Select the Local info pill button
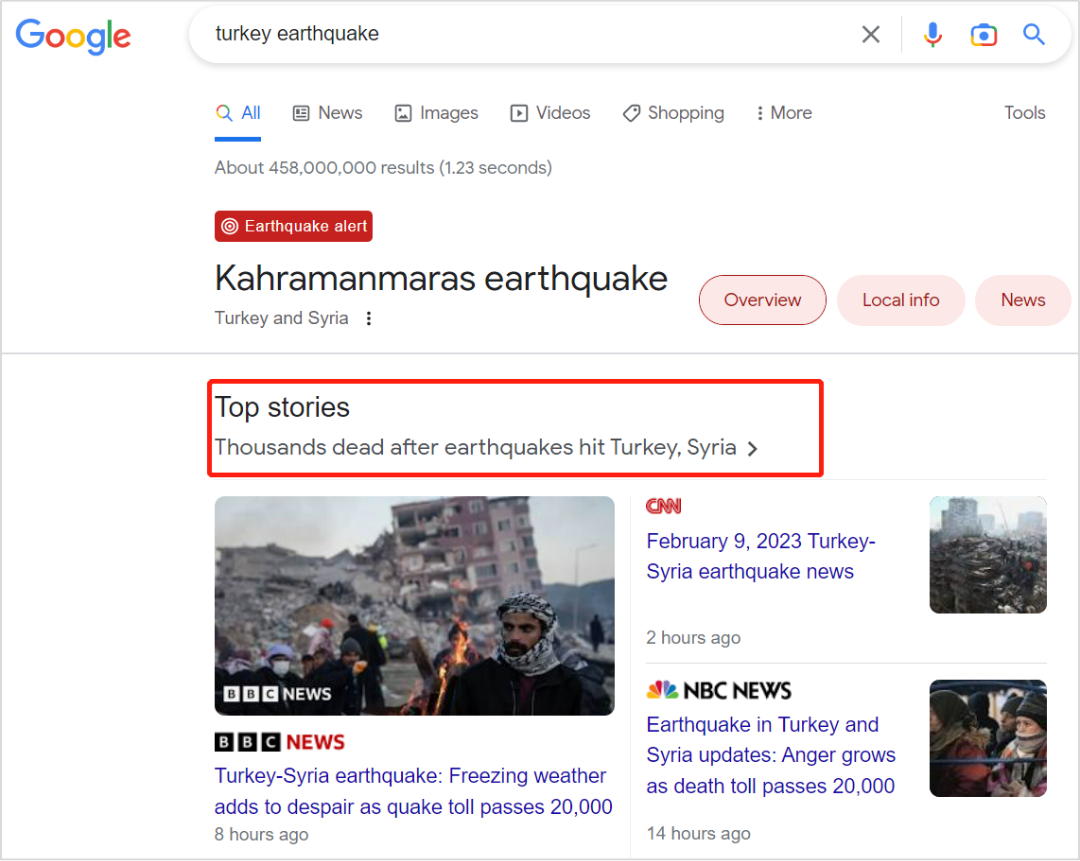The height and width of the screenshot is (861, 1080). pyautogui.click(x=900, y=300)
